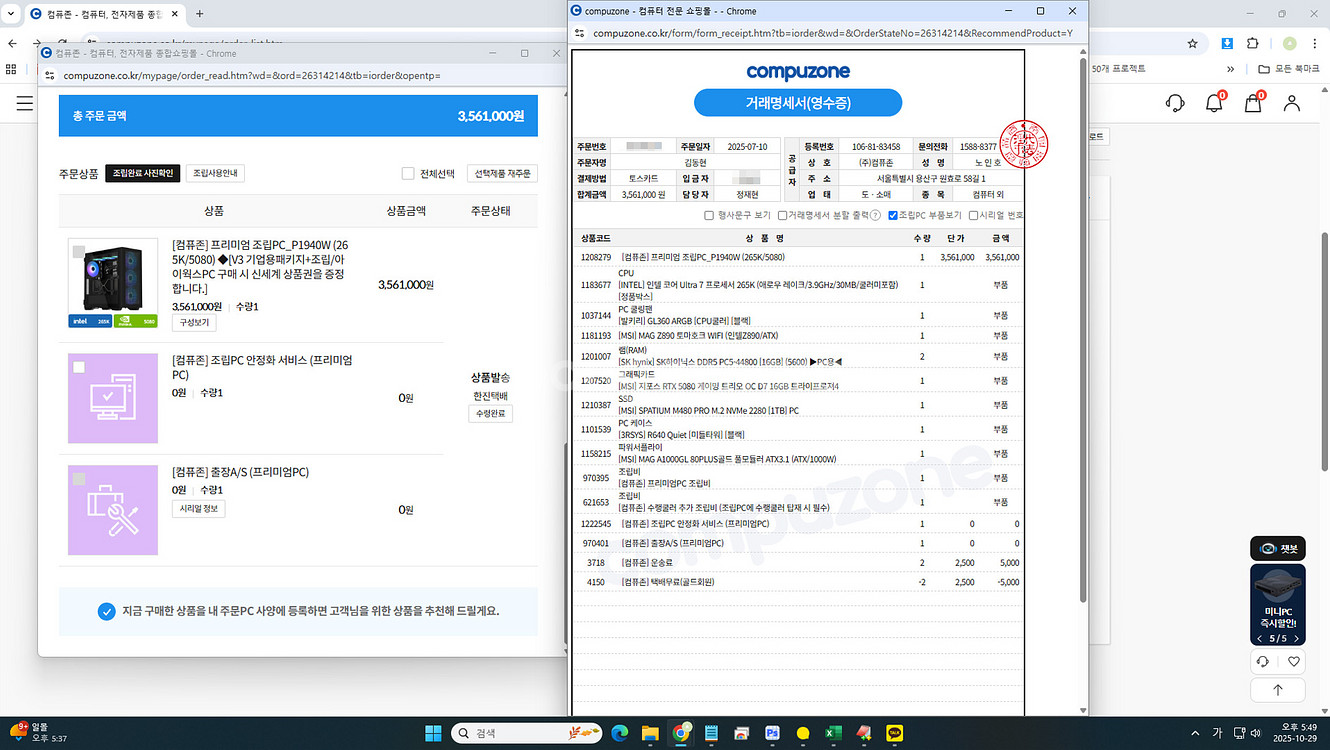Open the shopping bag cart icon
This screenshot has height=750, width=1330.
(1252, 104)
